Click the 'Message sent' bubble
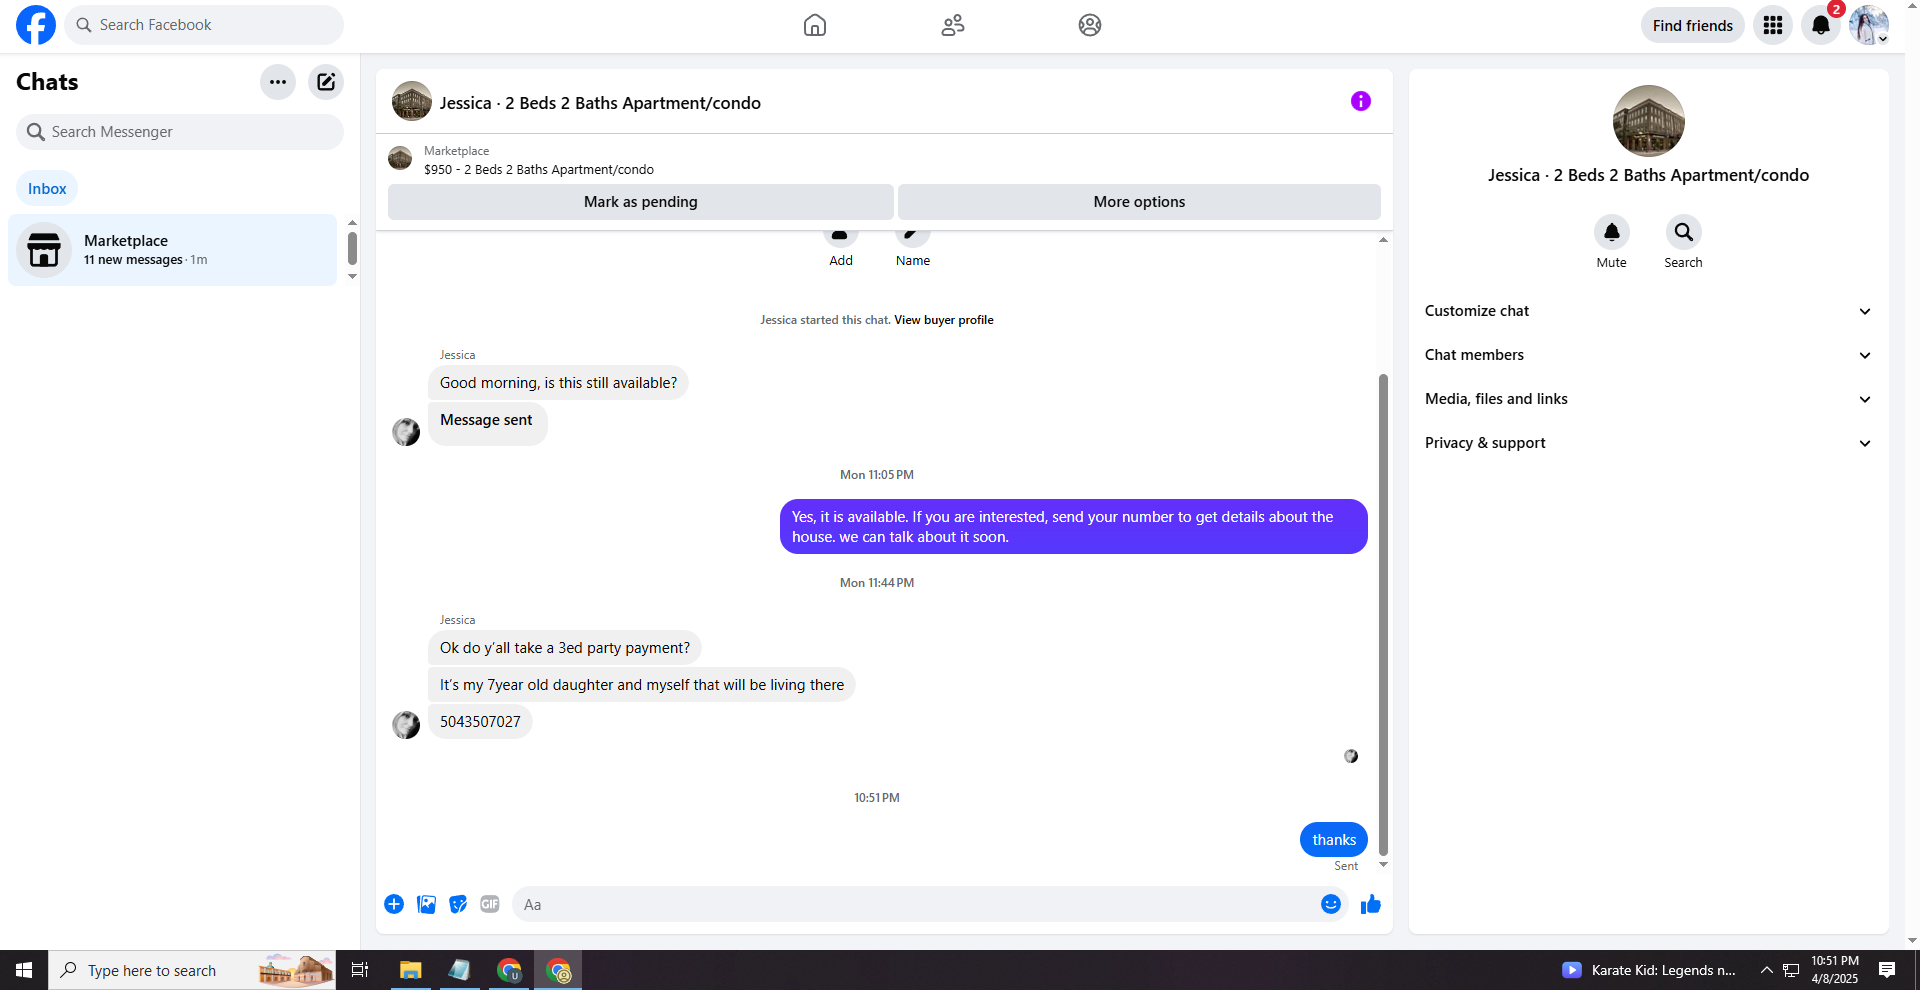Viewport: 1920px width, 990px height. (487, 424)
